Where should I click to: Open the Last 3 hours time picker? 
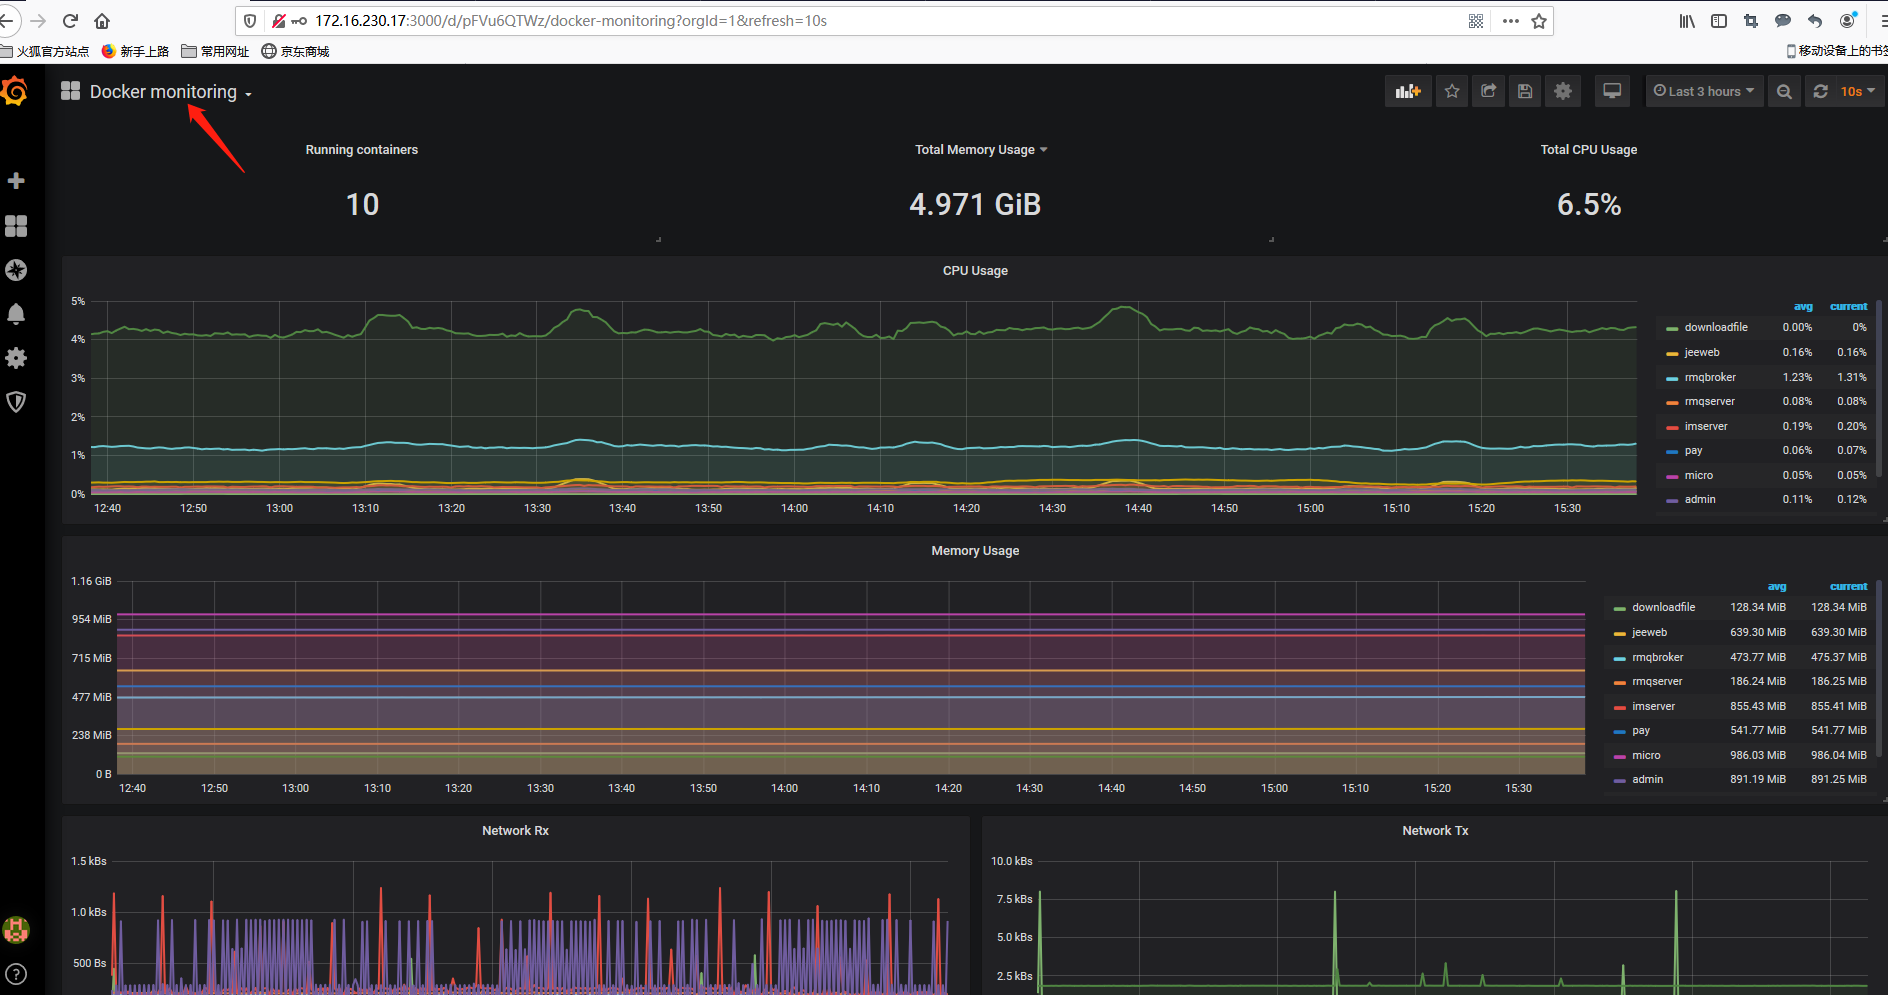(x=1704, y=91)
